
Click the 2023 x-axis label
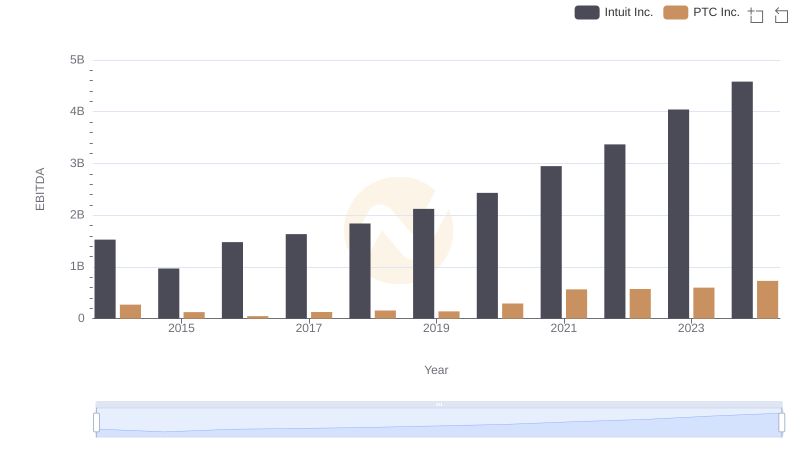point(691,328)
